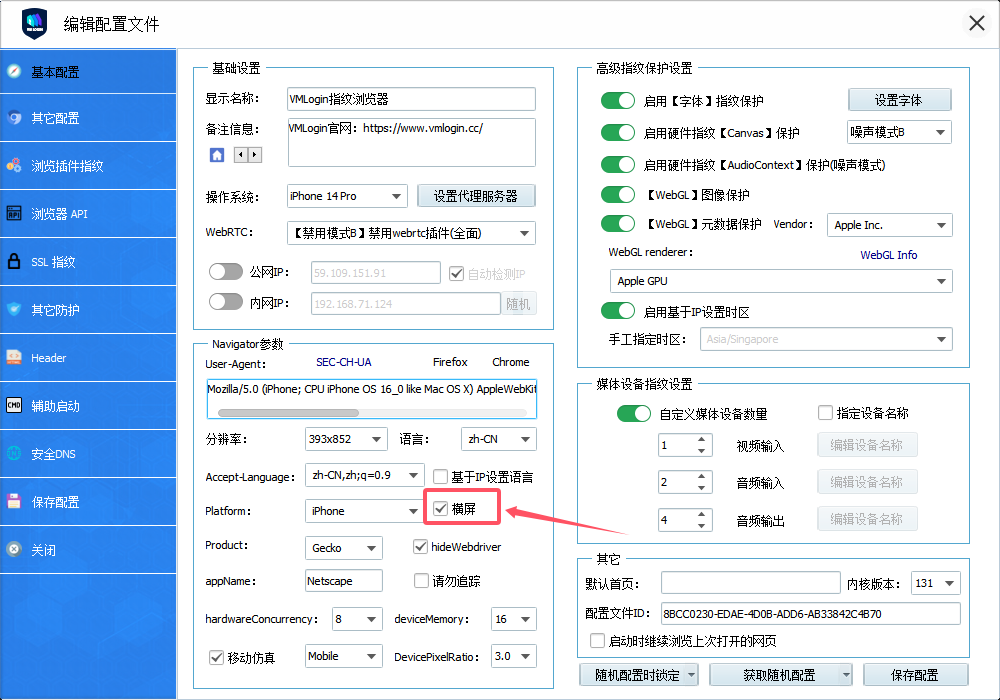
Task: Open the Platform iPhone dropdown
Action: 364,511
